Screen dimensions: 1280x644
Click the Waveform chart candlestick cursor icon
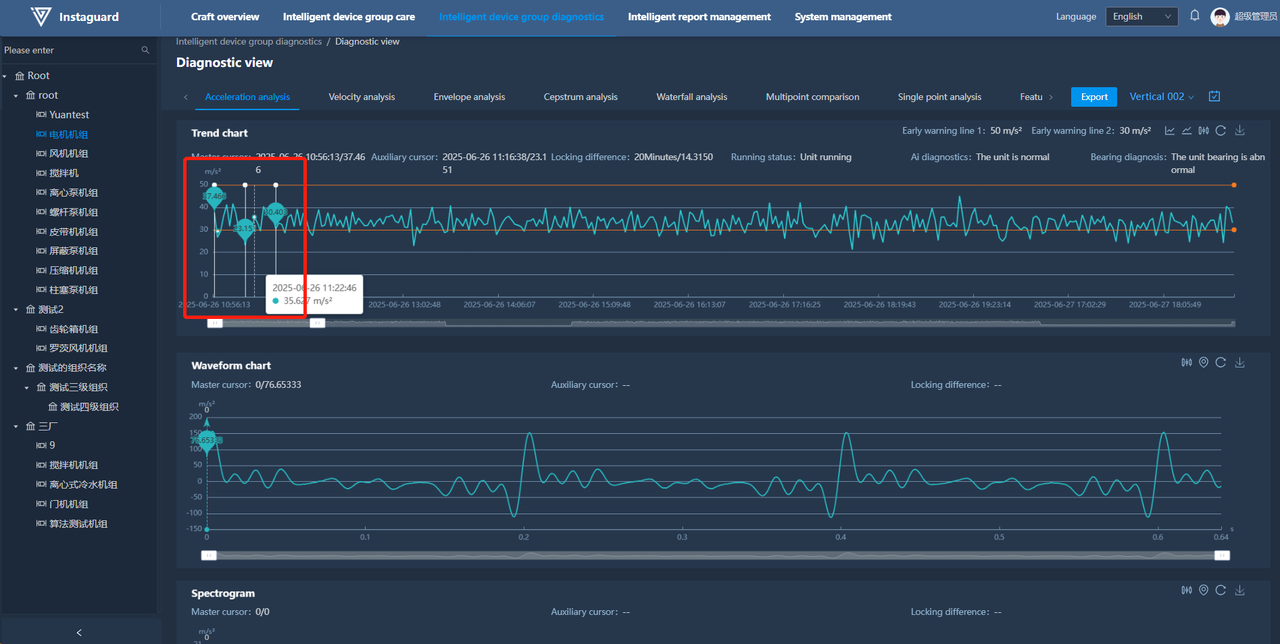click(x=1187, y=363)
